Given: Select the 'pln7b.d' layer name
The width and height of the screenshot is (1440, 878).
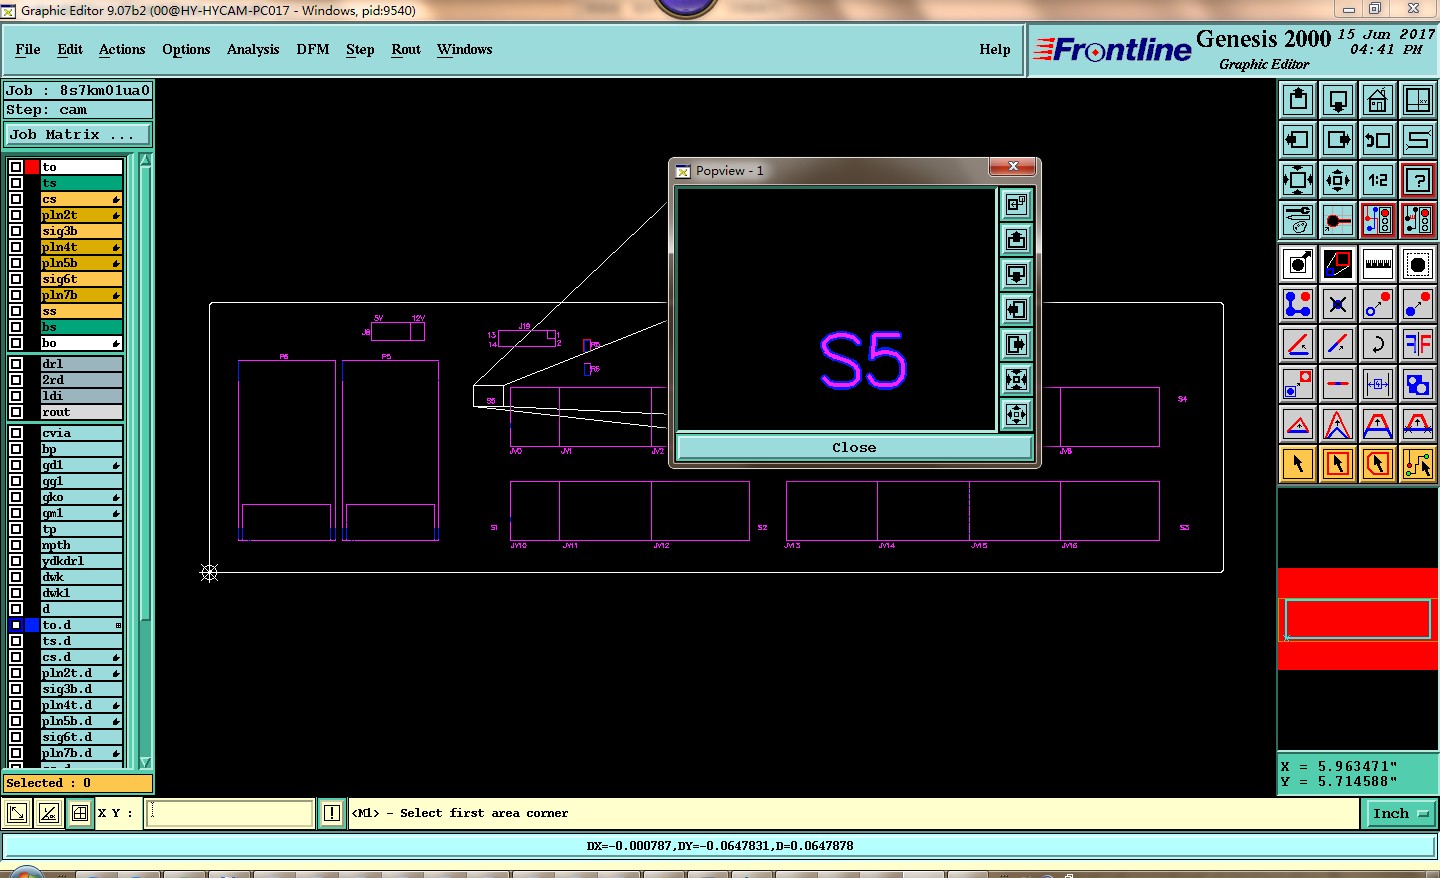Looking at the screenshot, I should pos(81,753).
